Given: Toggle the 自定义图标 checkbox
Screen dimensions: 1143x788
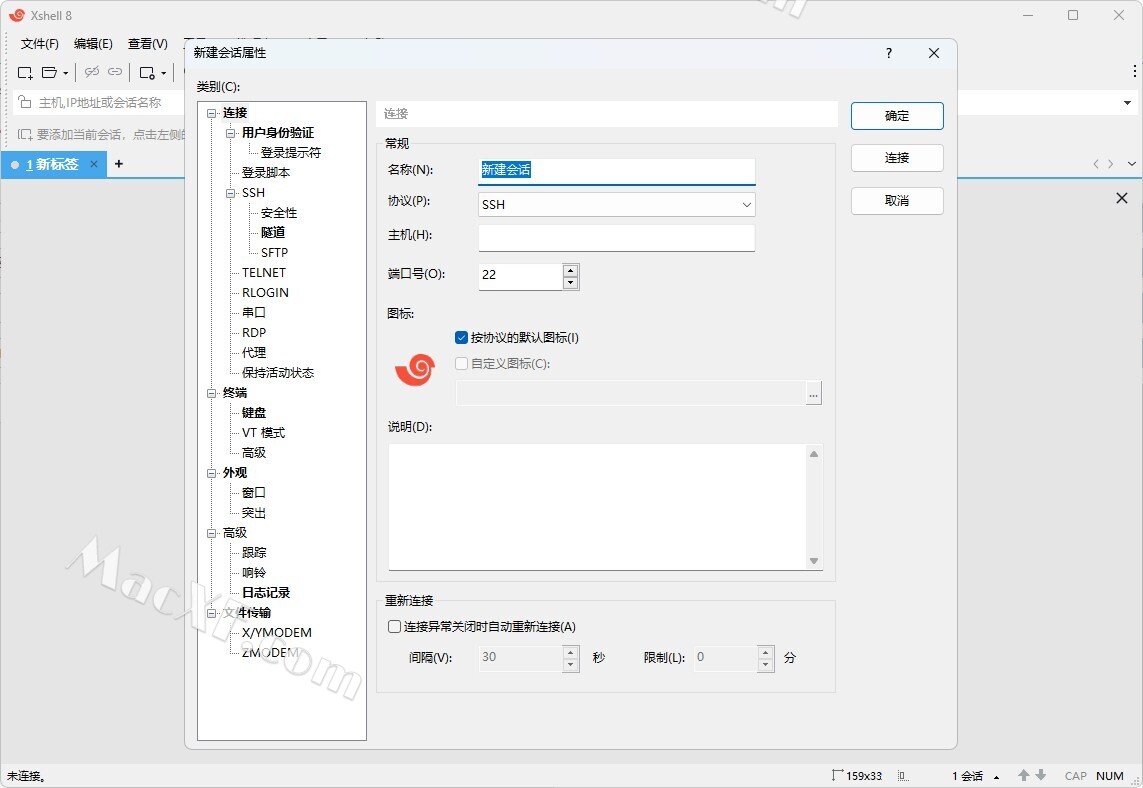Looking at the screenshot, I should click(x=461, y=363).
